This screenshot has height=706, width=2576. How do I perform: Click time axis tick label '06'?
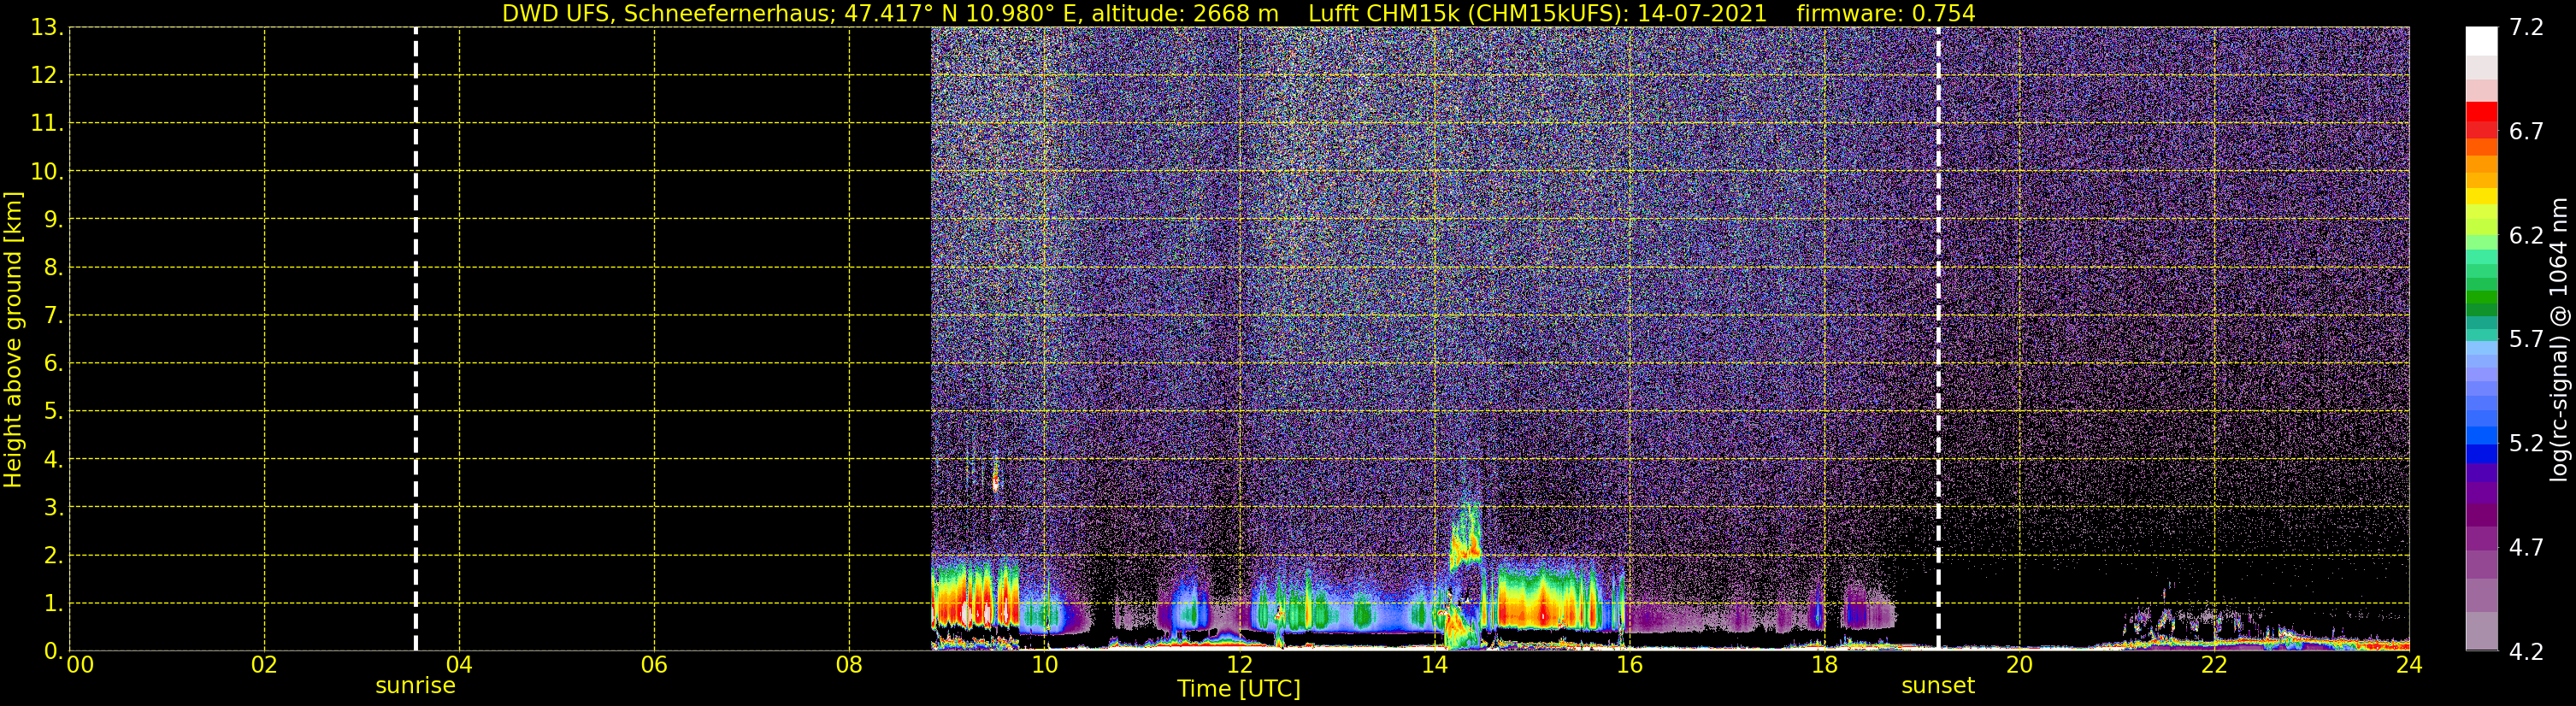pyautogui.click(x=654, y=665)
